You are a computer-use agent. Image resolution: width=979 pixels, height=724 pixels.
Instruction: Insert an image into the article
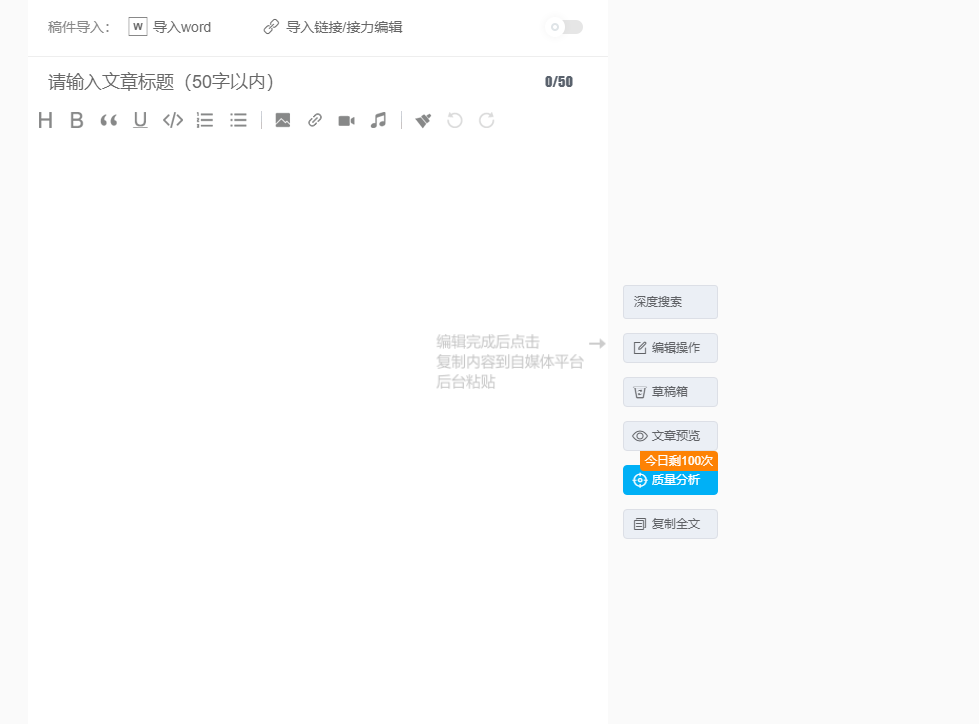pyautogui.click(x=282, y=120)
